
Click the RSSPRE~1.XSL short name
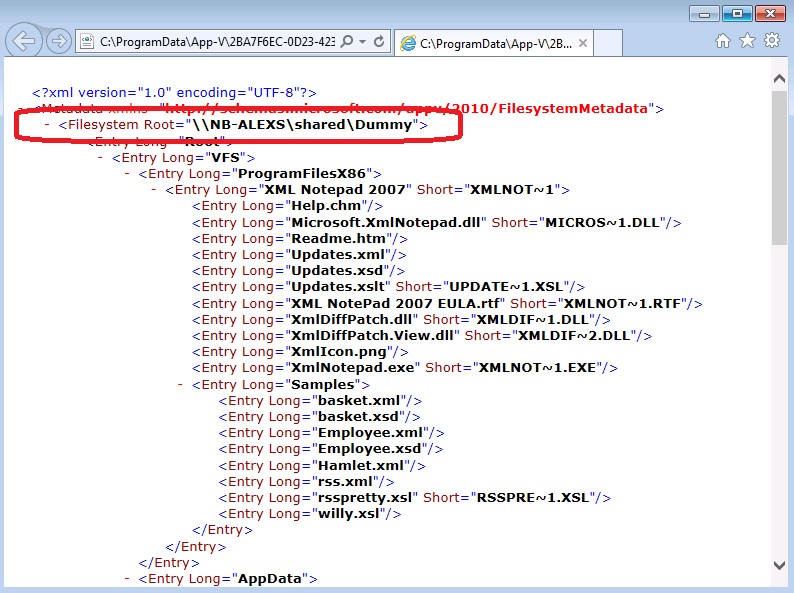coord(533,498)
